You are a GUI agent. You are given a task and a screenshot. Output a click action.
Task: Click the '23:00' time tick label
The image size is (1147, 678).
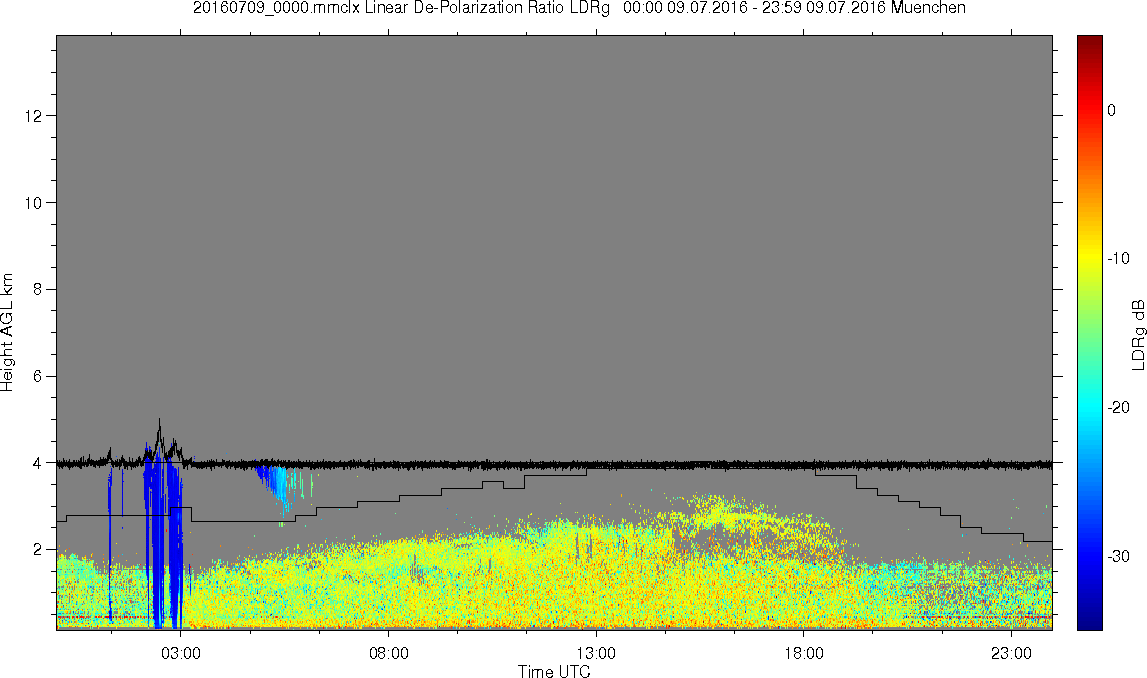(1011, 653)
